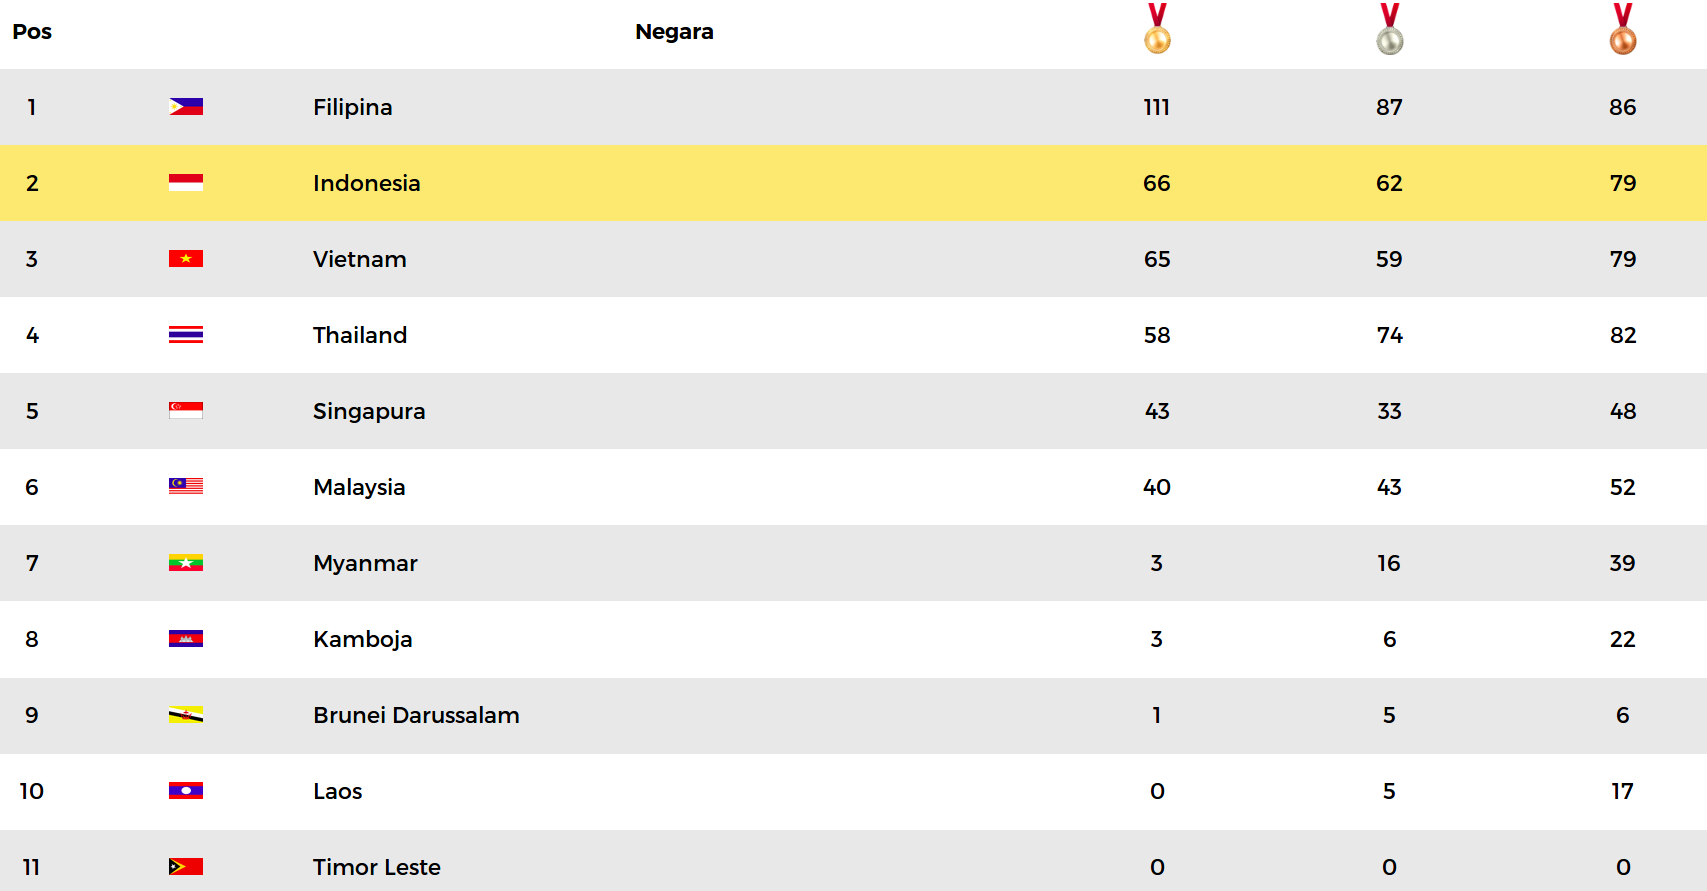Screen dimensions: 1707x891
Task: Click the Negara column header
Action: pyautogui.click(x=674, y=32)
